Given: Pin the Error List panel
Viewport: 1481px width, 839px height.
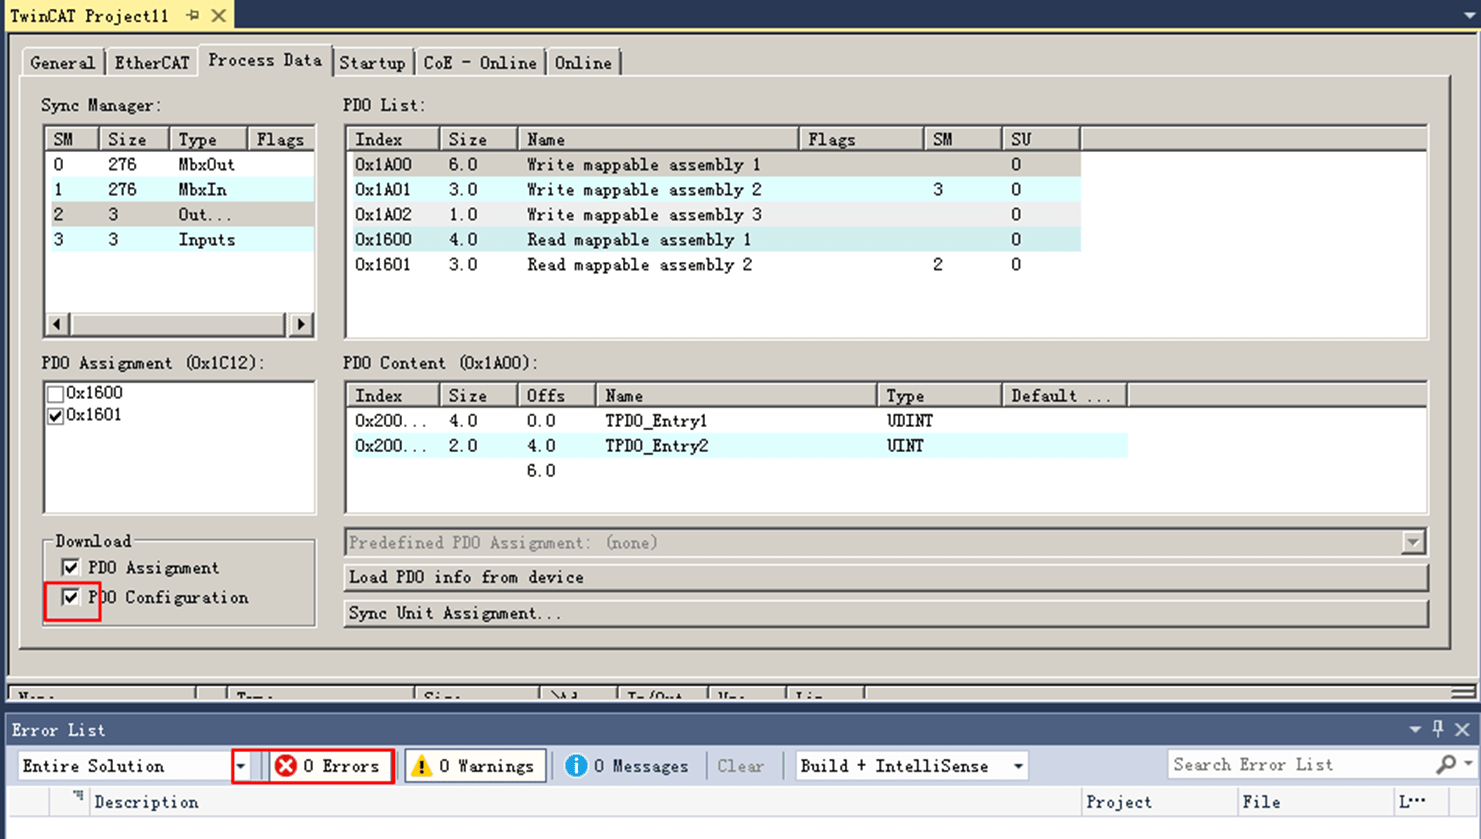Looking at the screenshot, I should [x=1438, y=729].
